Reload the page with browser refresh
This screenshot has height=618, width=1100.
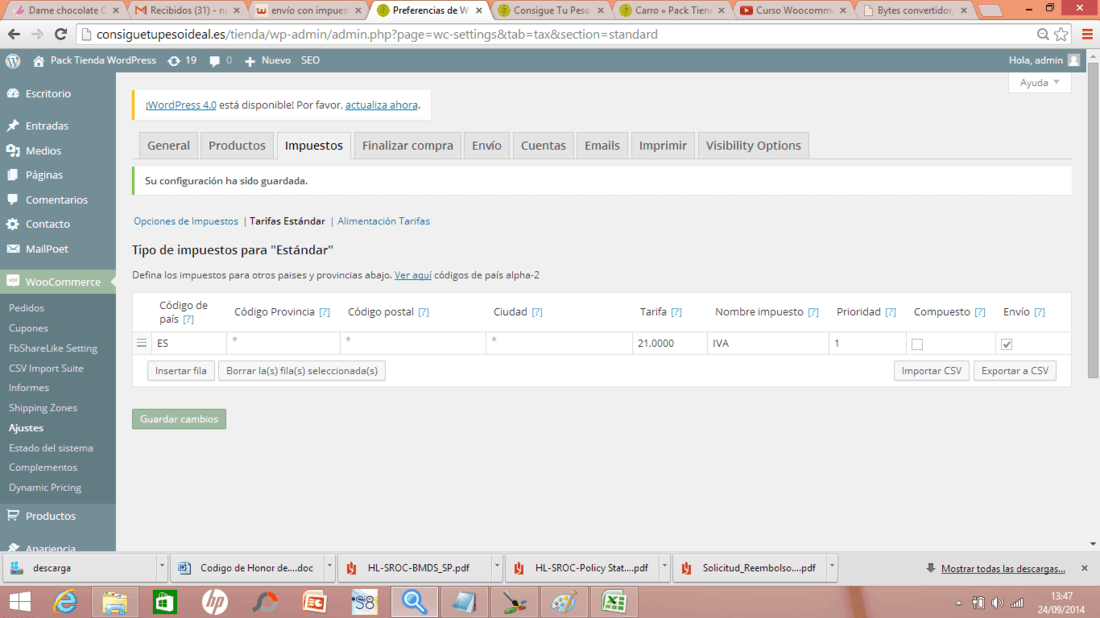point(60,34)
